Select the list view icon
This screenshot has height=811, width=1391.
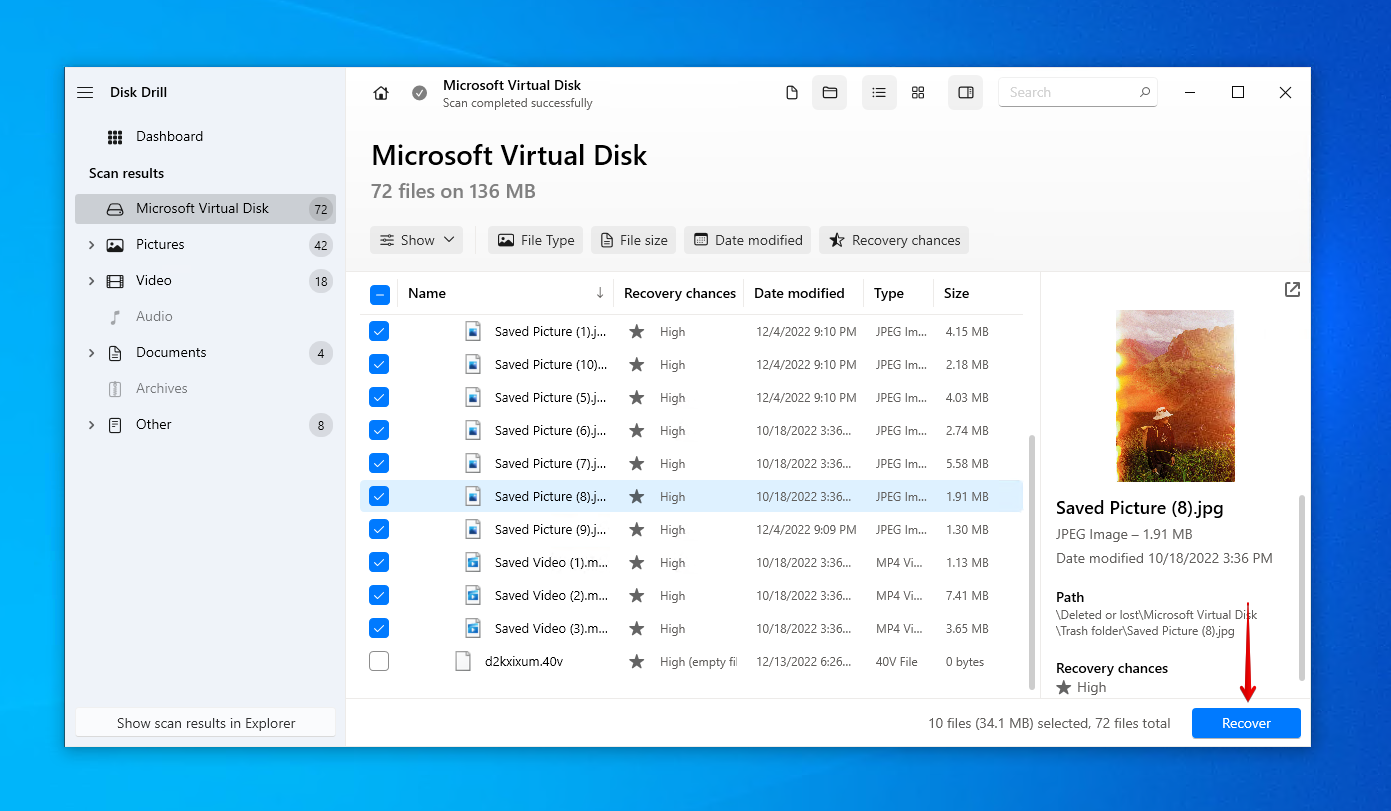click(879, 93)
